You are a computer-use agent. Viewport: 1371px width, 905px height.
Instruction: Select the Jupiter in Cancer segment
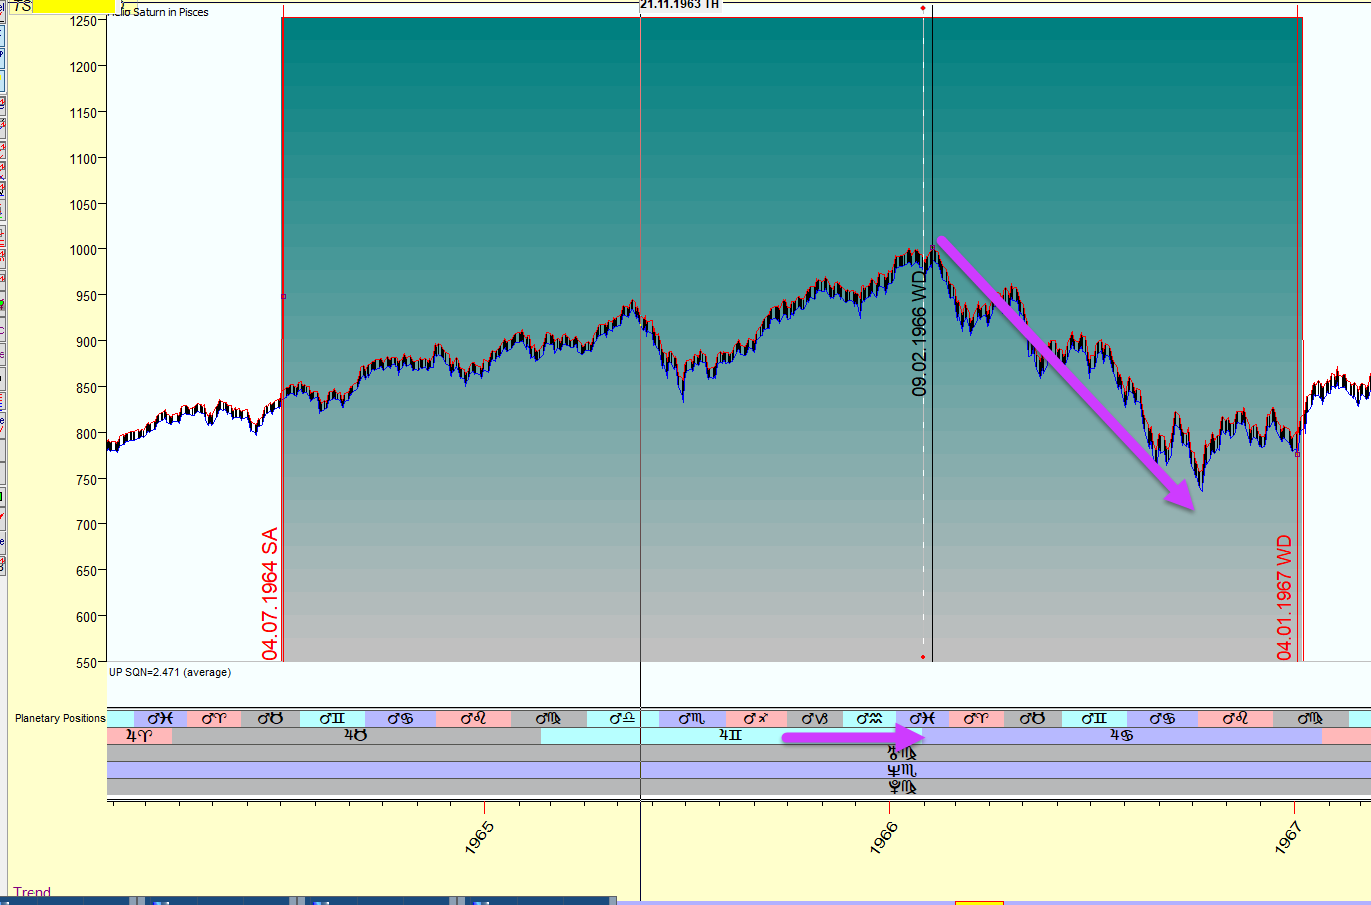pyautogui.click(x=1121, y=736)
